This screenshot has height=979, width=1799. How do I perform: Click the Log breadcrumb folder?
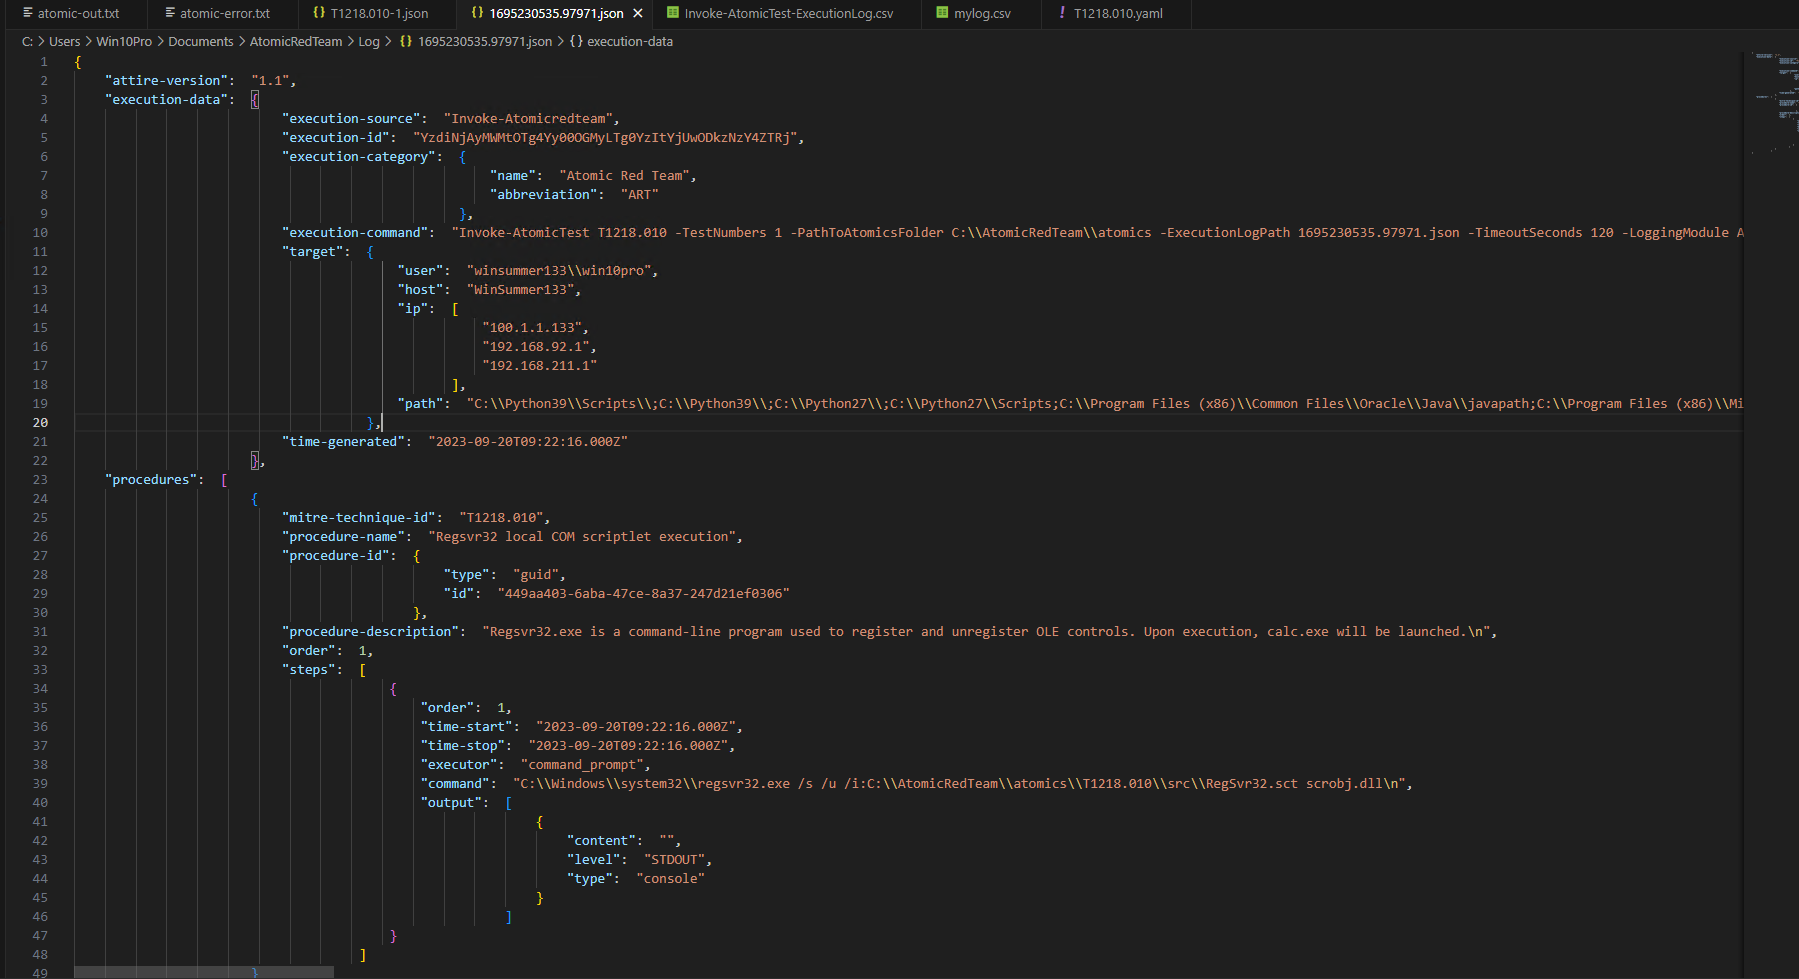[369, 41]
